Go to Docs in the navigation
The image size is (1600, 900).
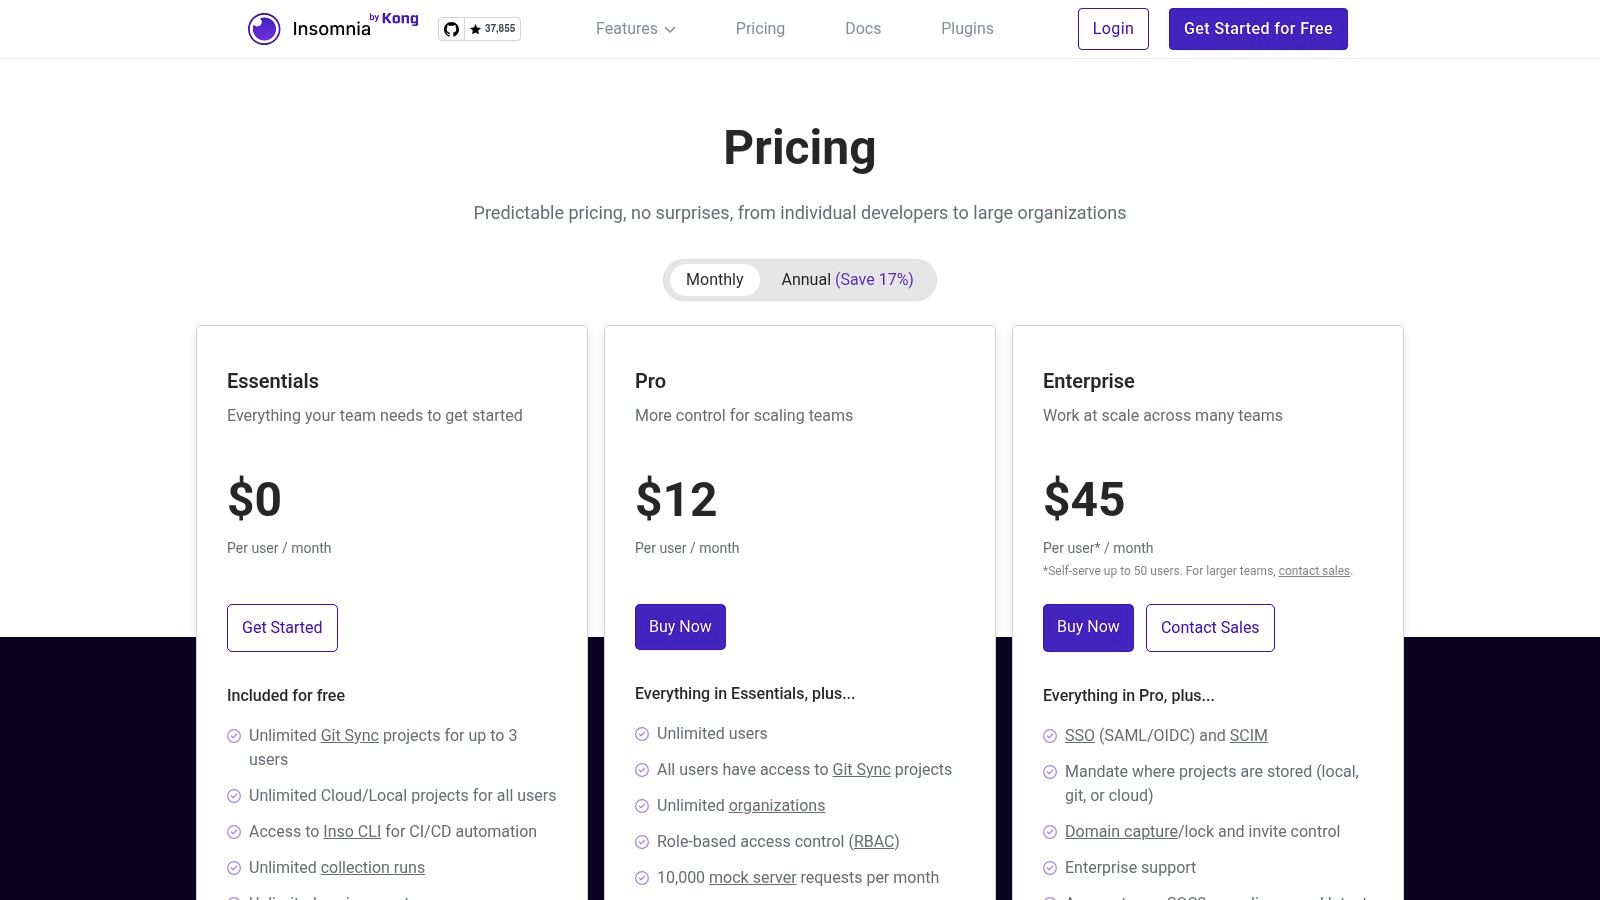pos(863,29)
